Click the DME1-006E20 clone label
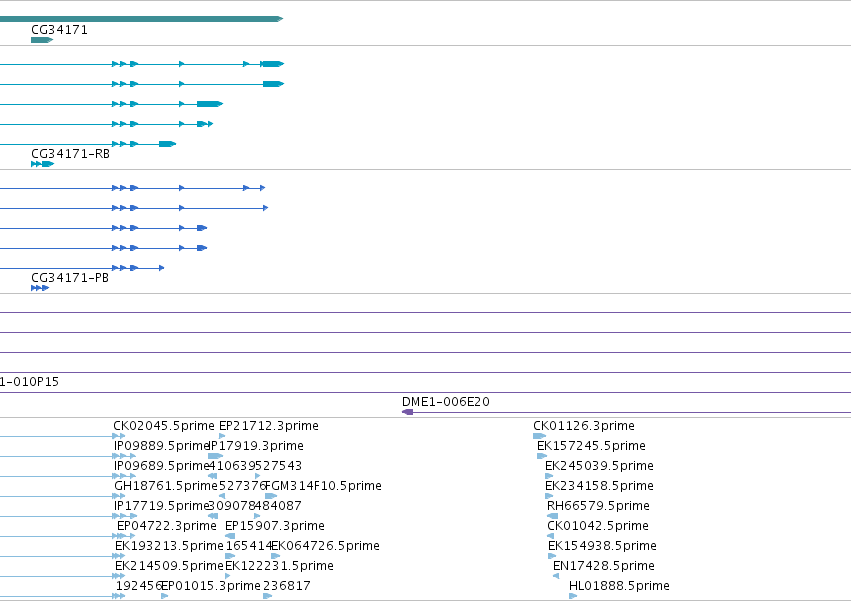 (x=446, y=402)
